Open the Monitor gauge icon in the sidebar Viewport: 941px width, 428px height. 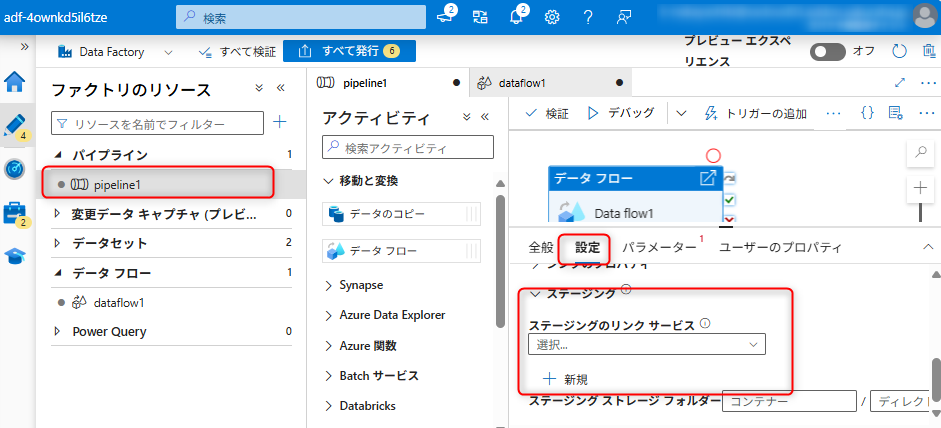click(14, 169)
